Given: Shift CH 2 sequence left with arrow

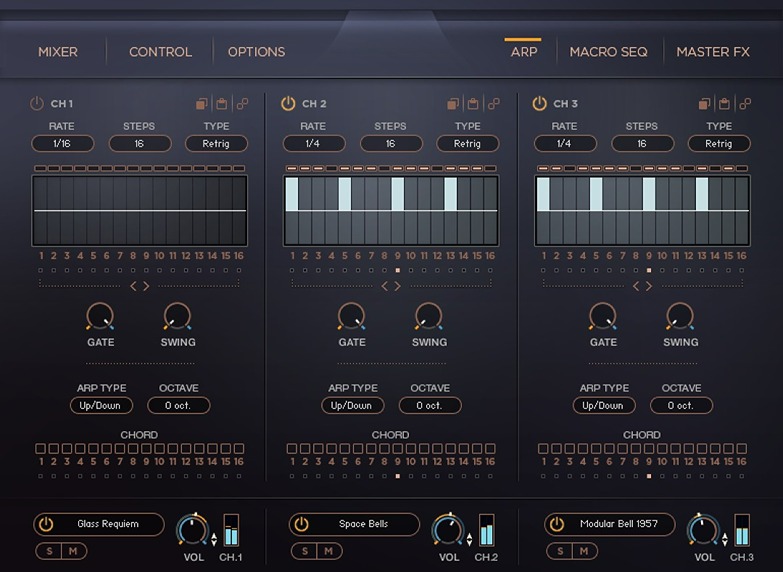Looking at the screenshot, I should 385,286.
